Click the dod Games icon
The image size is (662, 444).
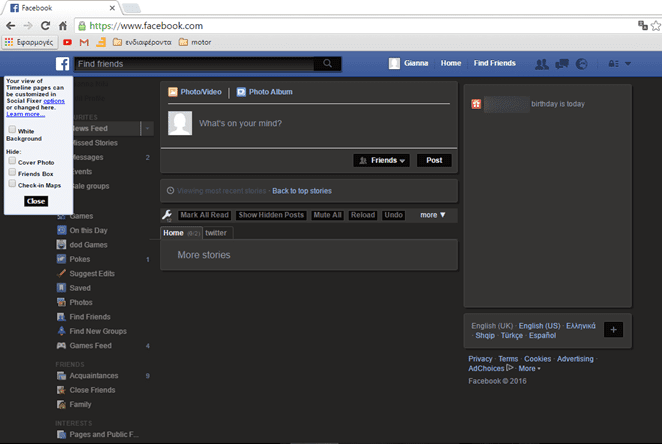(62, 244)
